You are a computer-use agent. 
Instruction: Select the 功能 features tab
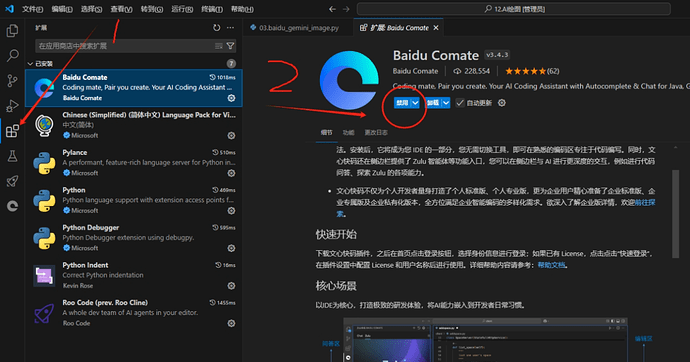coord(349,132)
